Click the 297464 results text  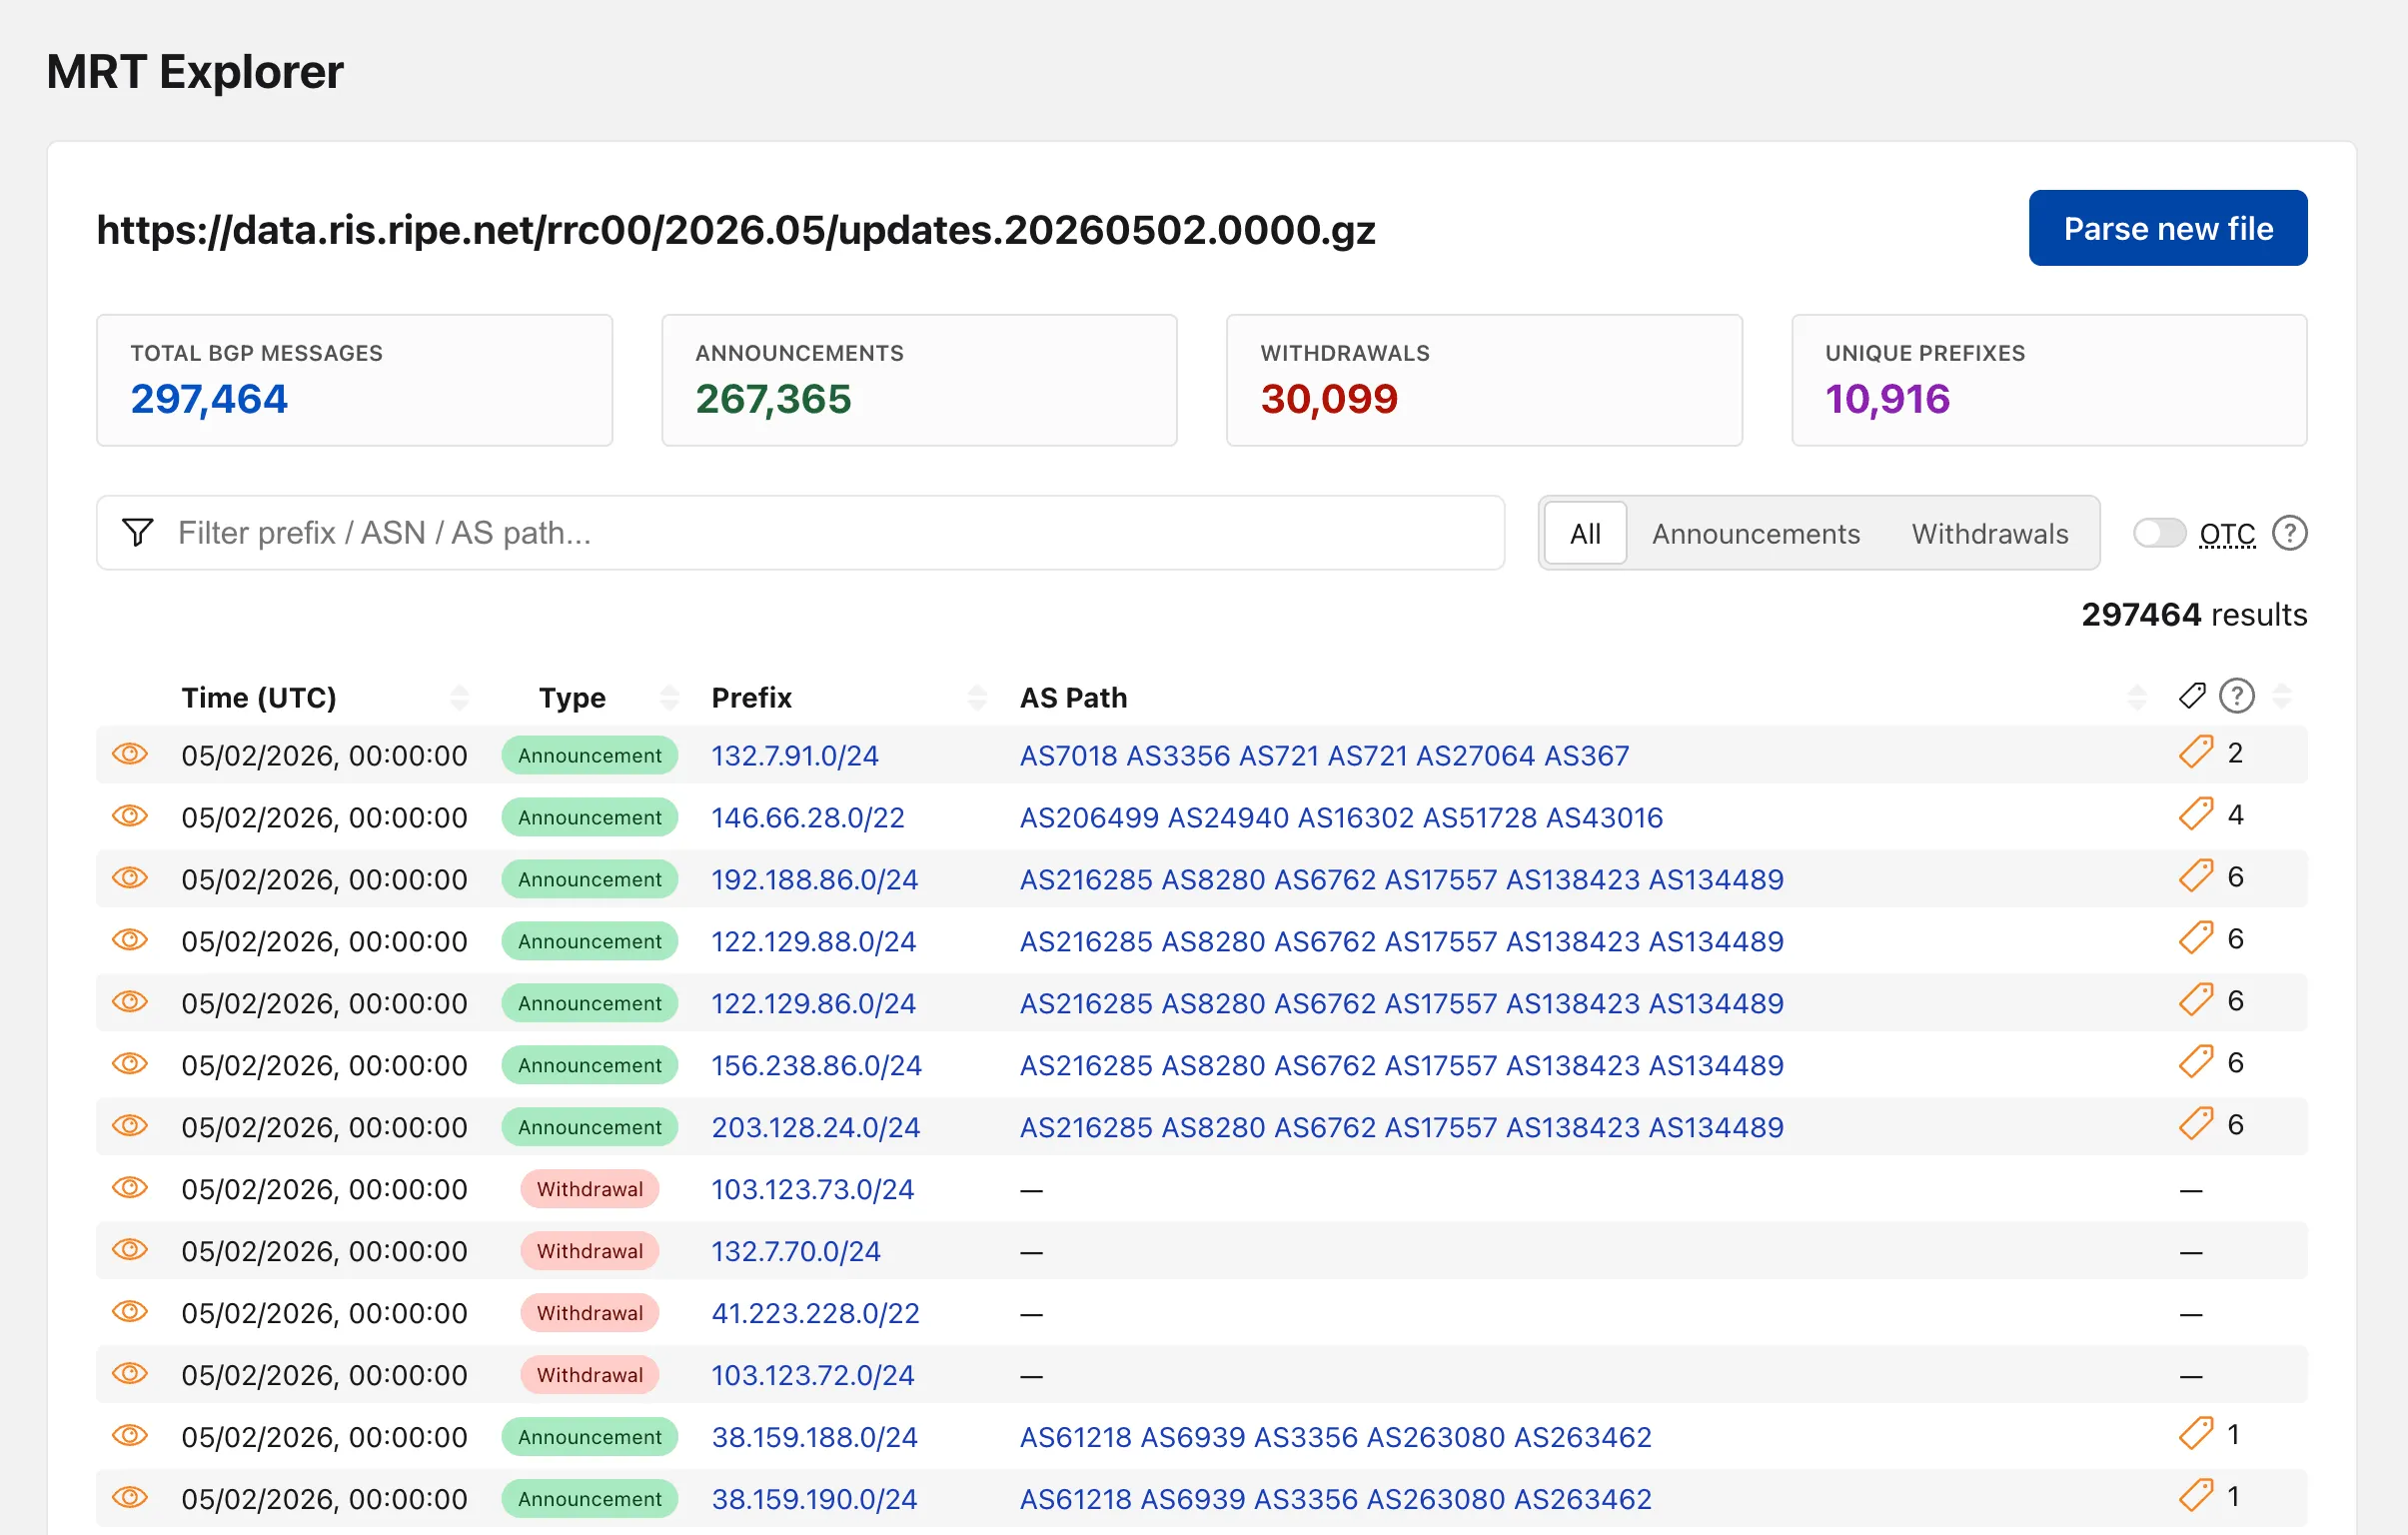tap(2194, 614)
